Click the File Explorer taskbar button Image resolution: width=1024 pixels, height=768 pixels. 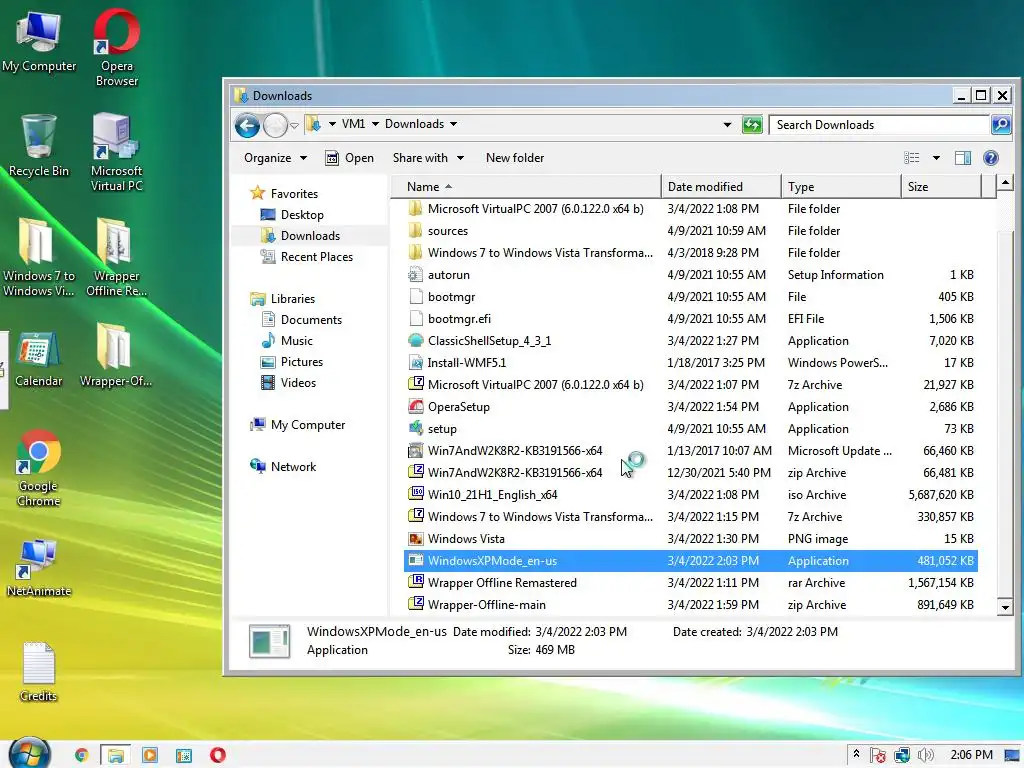116,755
